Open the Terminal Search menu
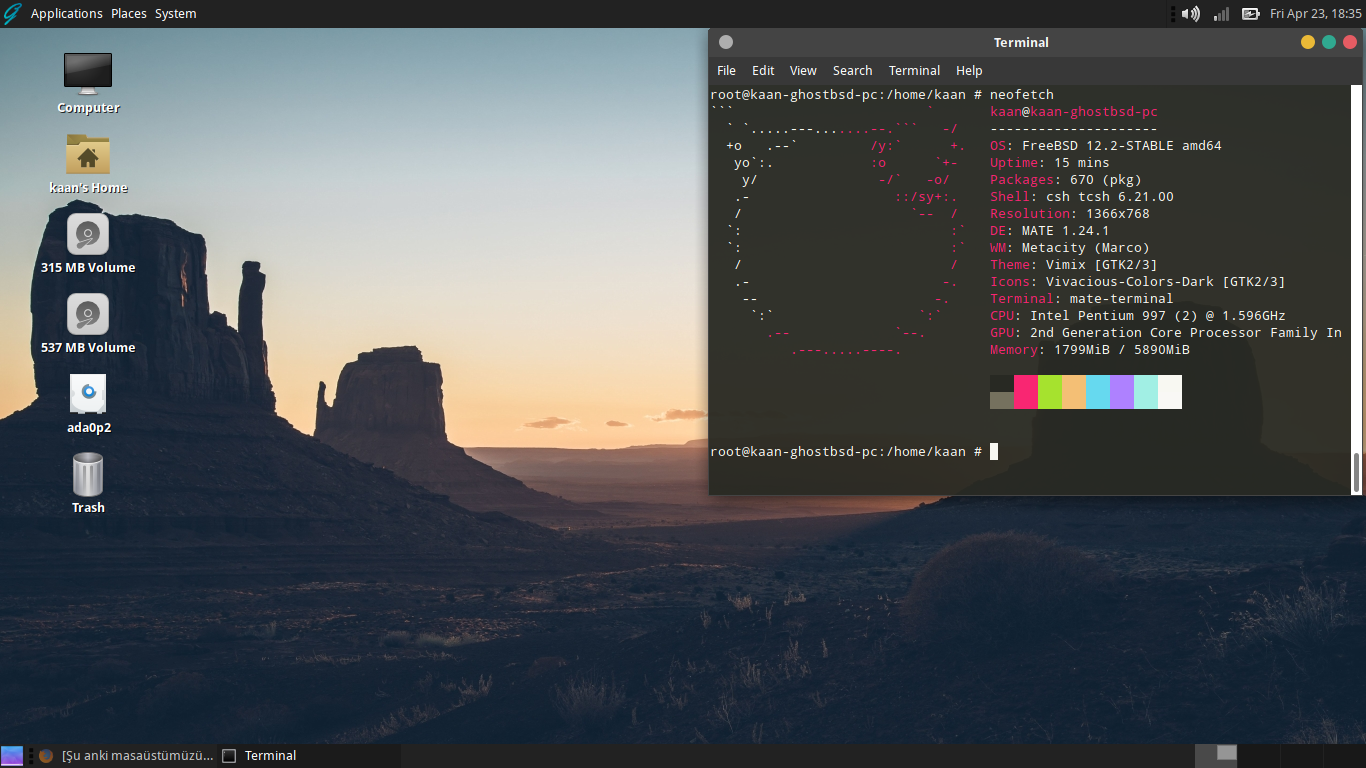The image size is (1366, 768). click(x=852, y=71)
